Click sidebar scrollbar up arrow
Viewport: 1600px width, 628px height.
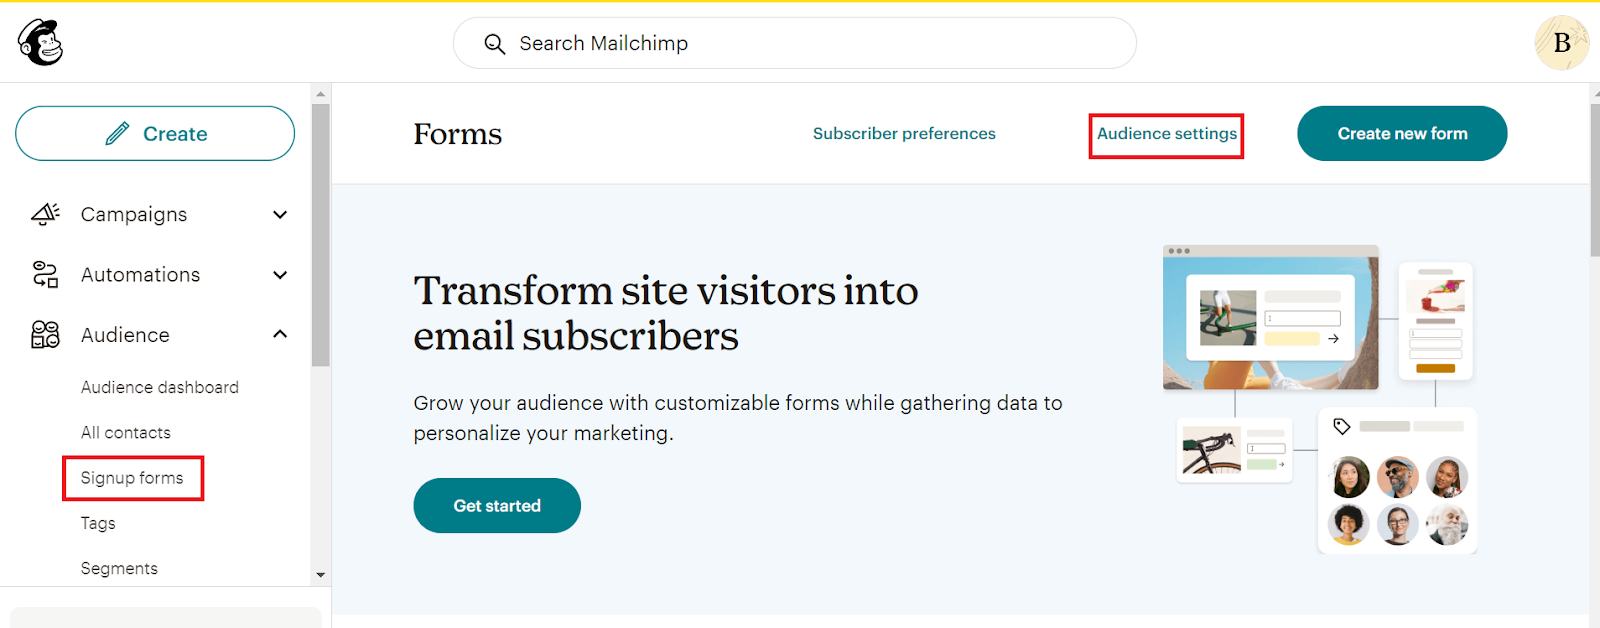click(320, 94)
